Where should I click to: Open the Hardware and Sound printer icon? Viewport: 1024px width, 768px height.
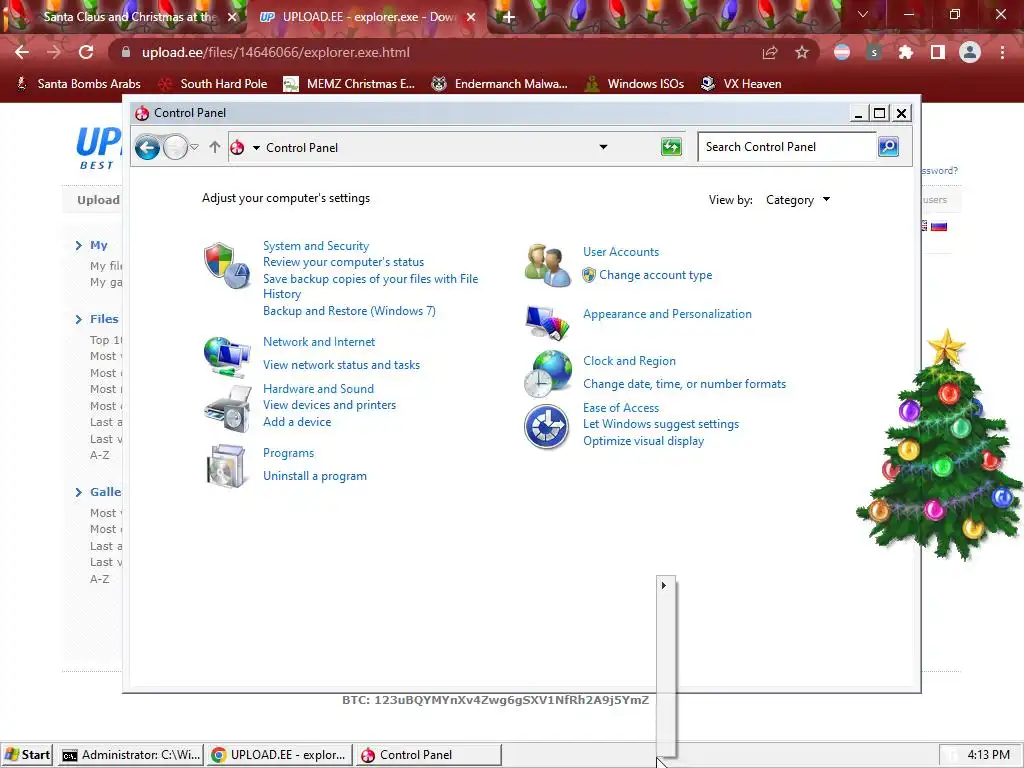coord(227,409)
